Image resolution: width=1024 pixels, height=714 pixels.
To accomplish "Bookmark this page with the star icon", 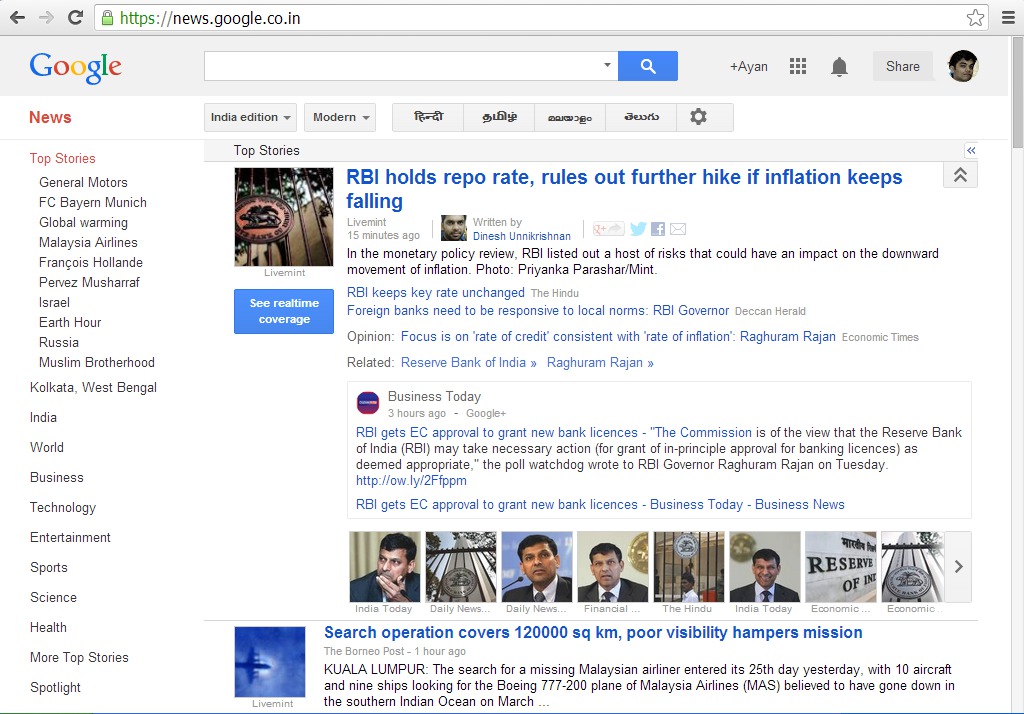I will pyautogui.click(x=975, y=18).
